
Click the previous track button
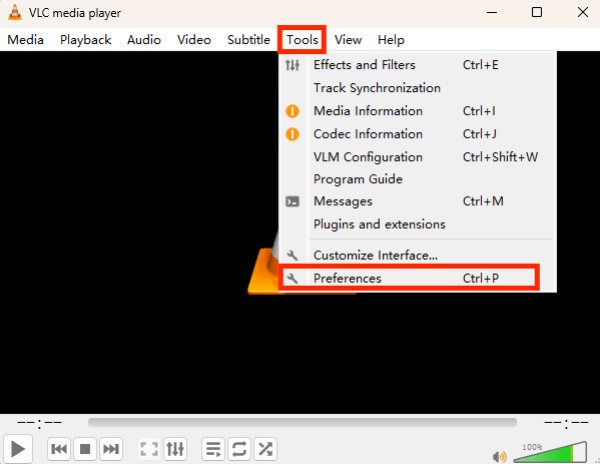click(x=59, y=449)
